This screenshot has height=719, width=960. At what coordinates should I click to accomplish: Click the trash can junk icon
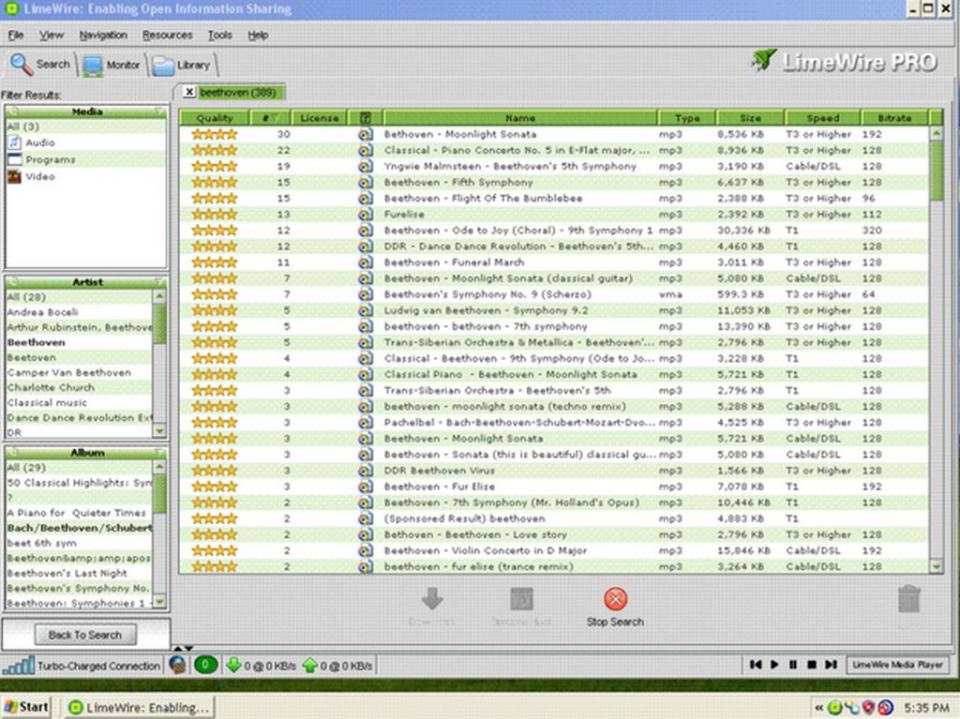[909, 599]
